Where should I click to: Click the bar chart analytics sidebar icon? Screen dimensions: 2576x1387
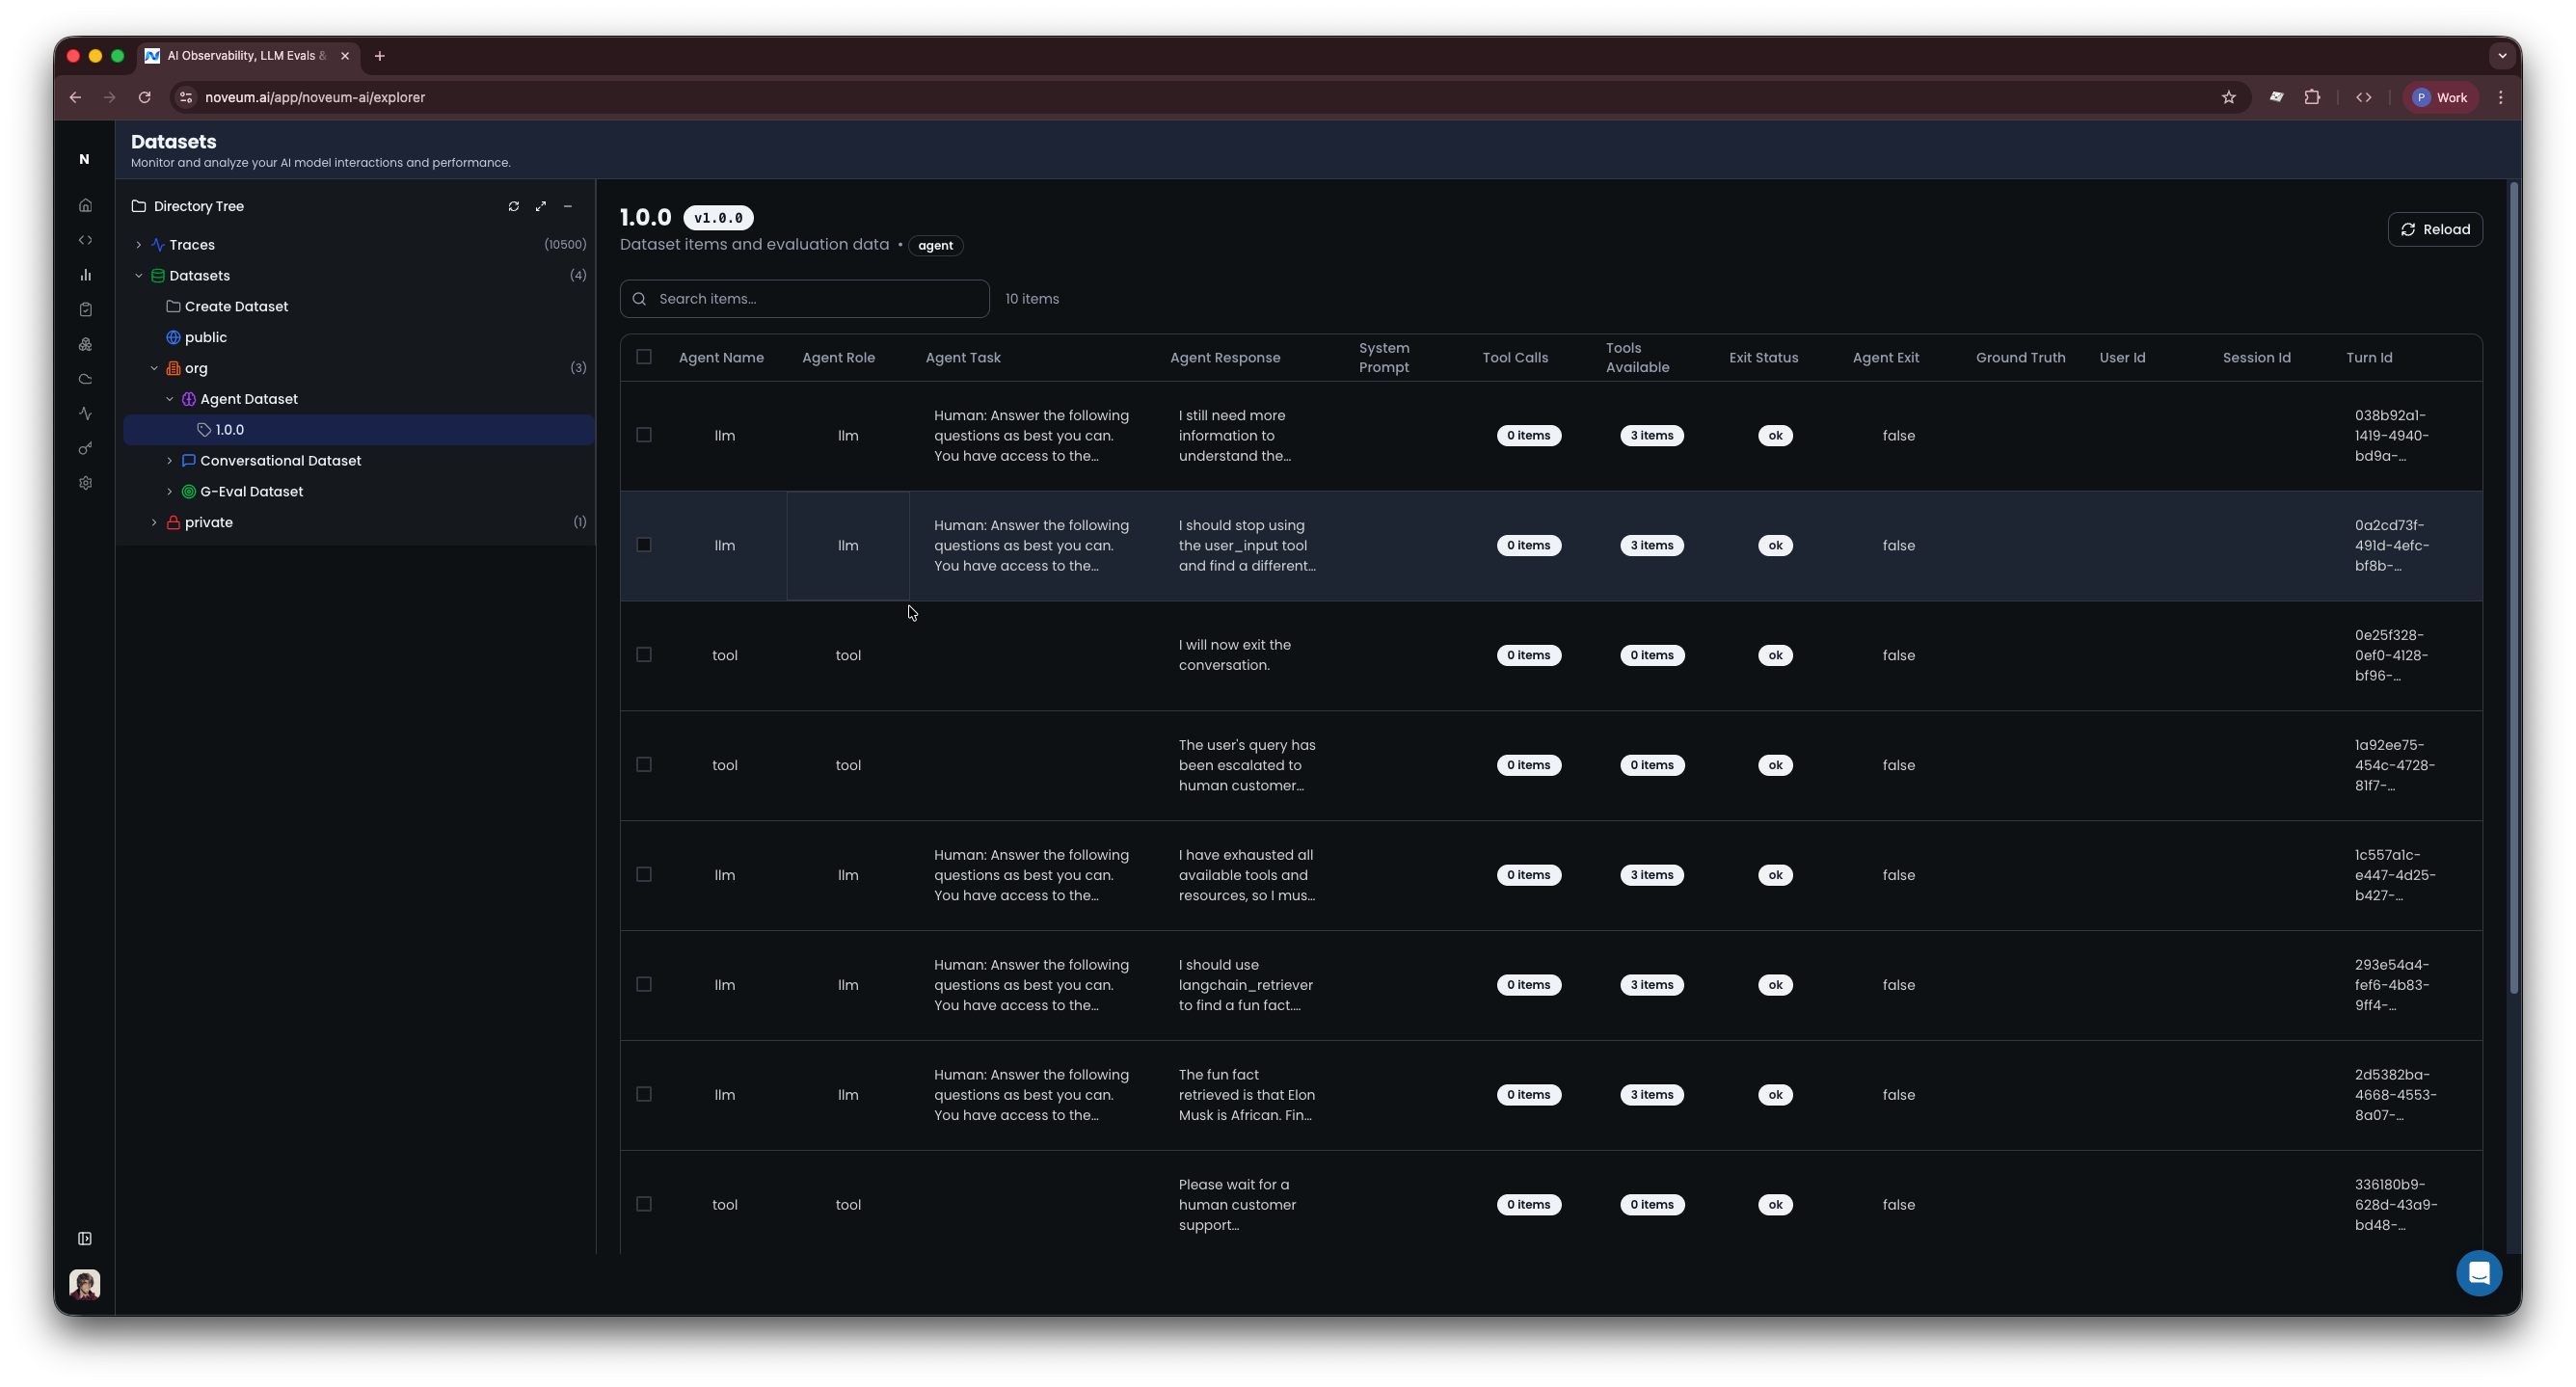85,275
